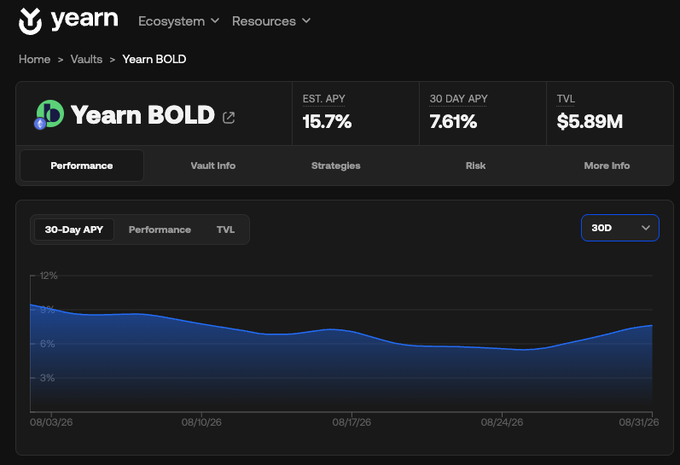Click the 7.61% 30 day APY value

(x=453, y=121)
